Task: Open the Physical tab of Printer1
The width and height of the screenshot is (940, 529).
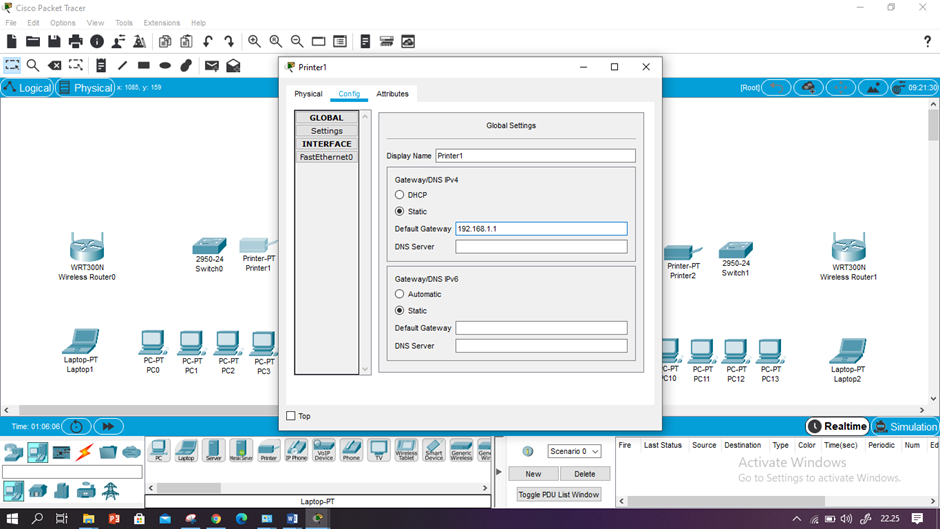Action: pos(308,94)
